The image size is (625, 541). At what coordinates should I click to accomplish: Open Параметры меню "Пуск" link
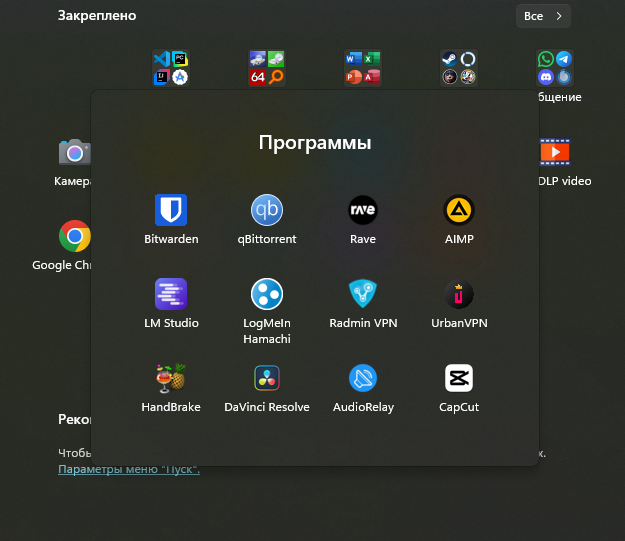coord(129,469)
